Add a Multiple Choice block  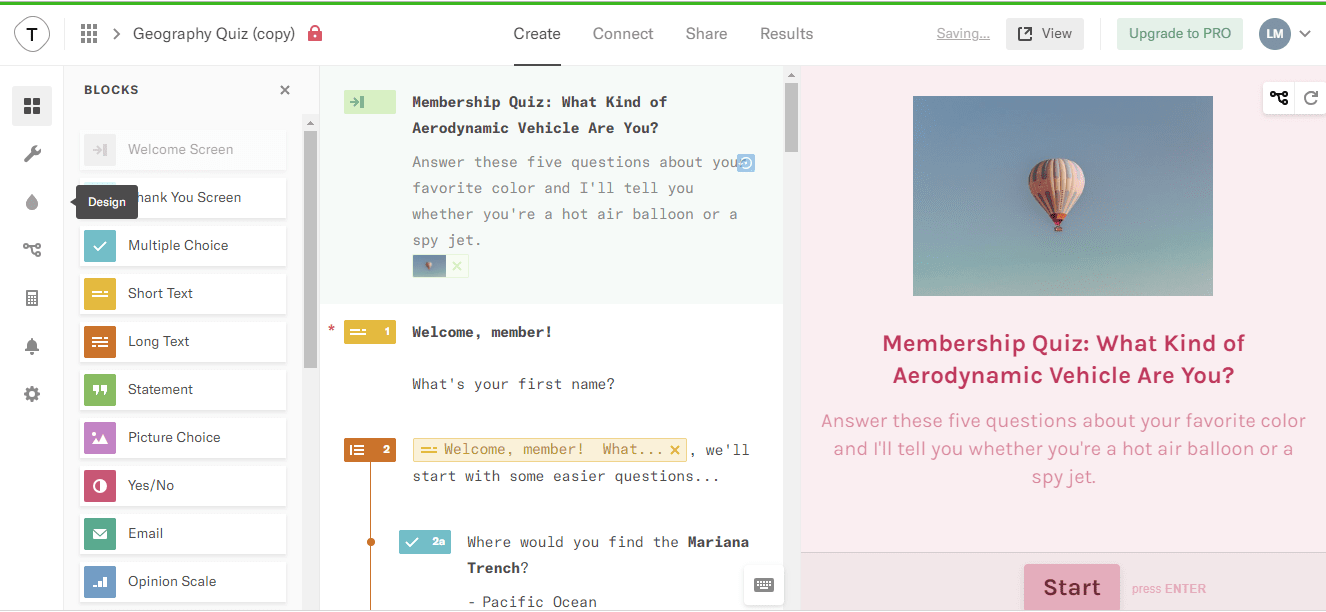pos(183,246)
